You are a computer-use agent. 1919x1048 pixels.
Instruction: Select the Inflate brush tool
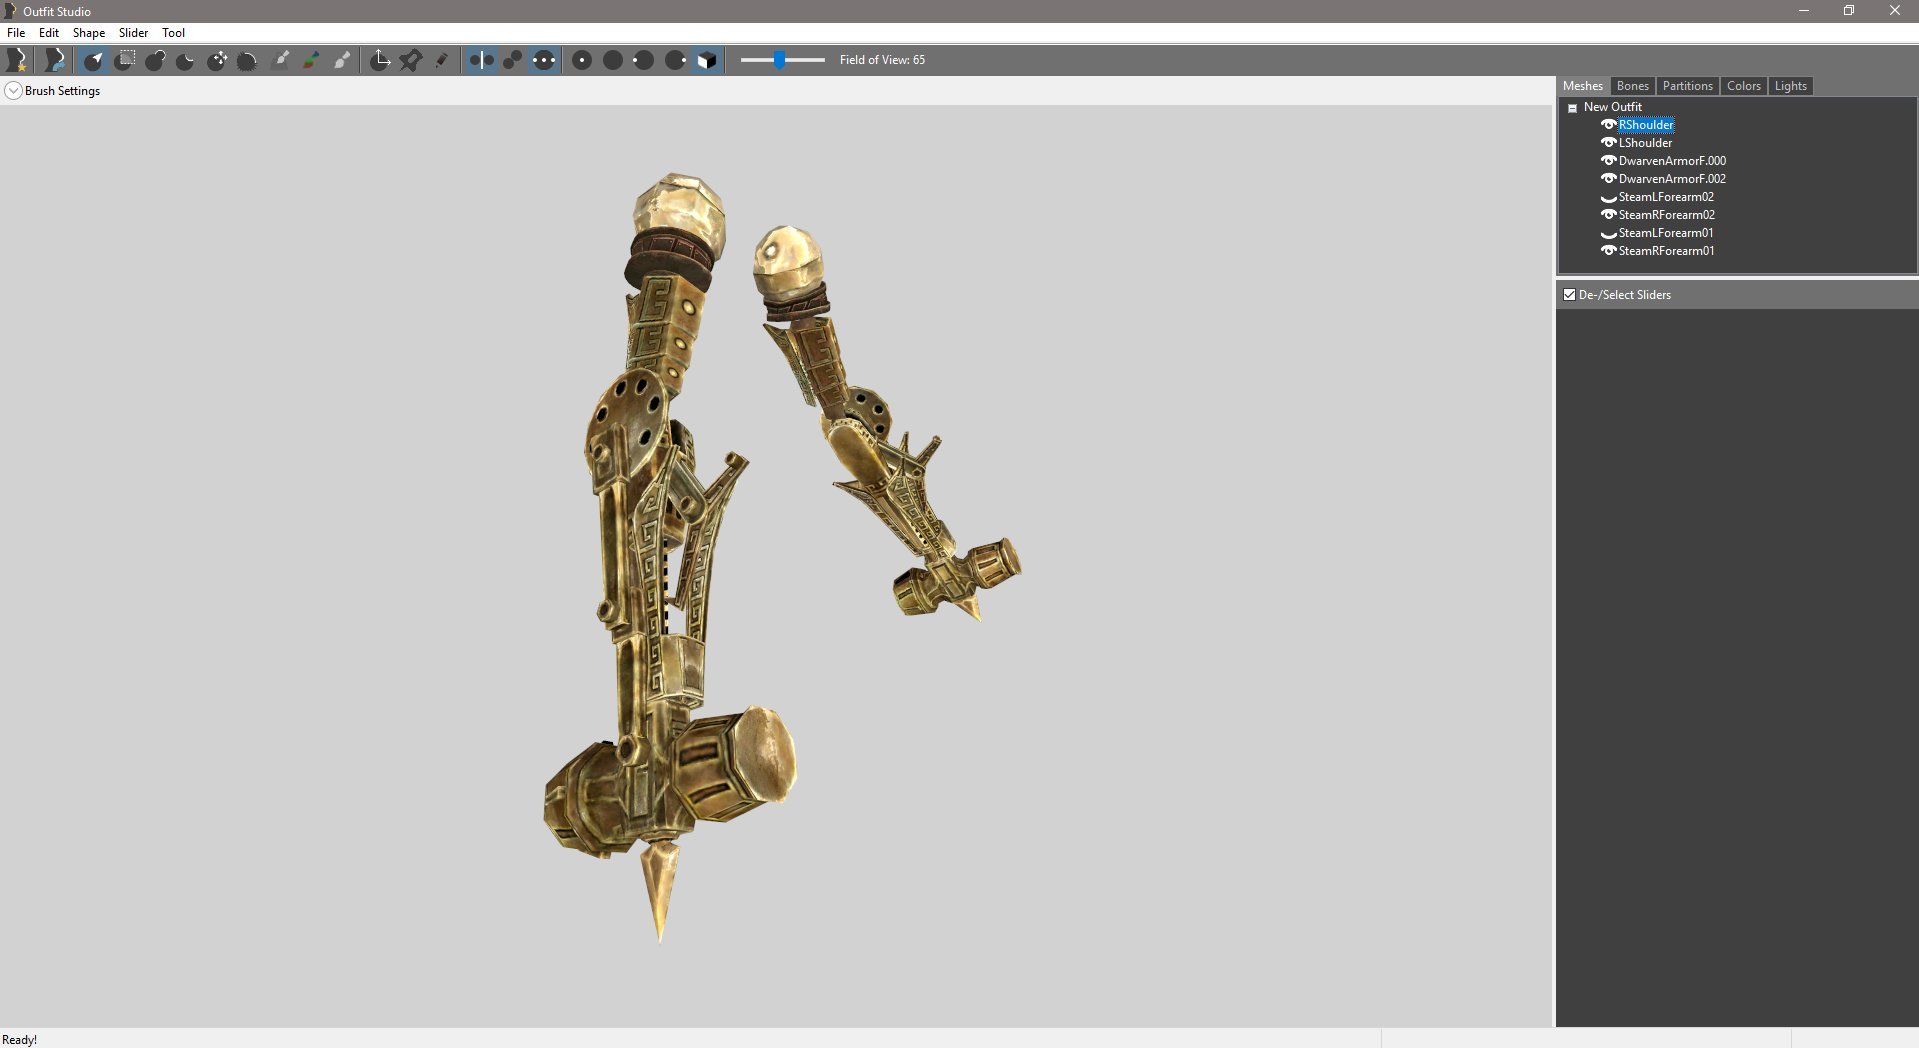point(155,60)
